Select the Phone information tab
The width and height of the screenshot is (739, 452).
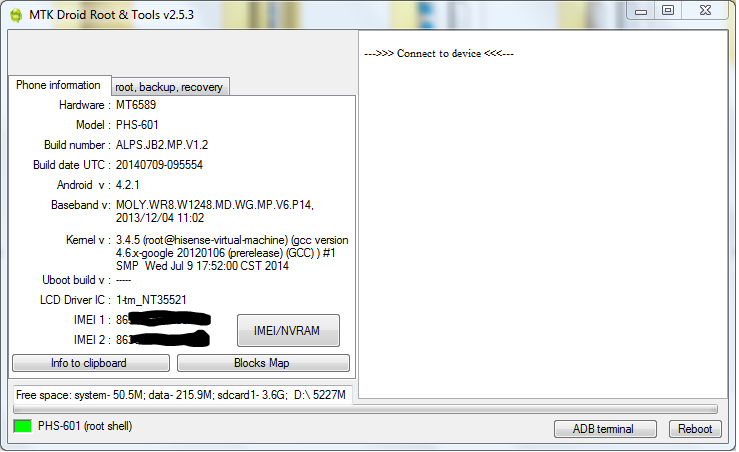tap(58, 85)
